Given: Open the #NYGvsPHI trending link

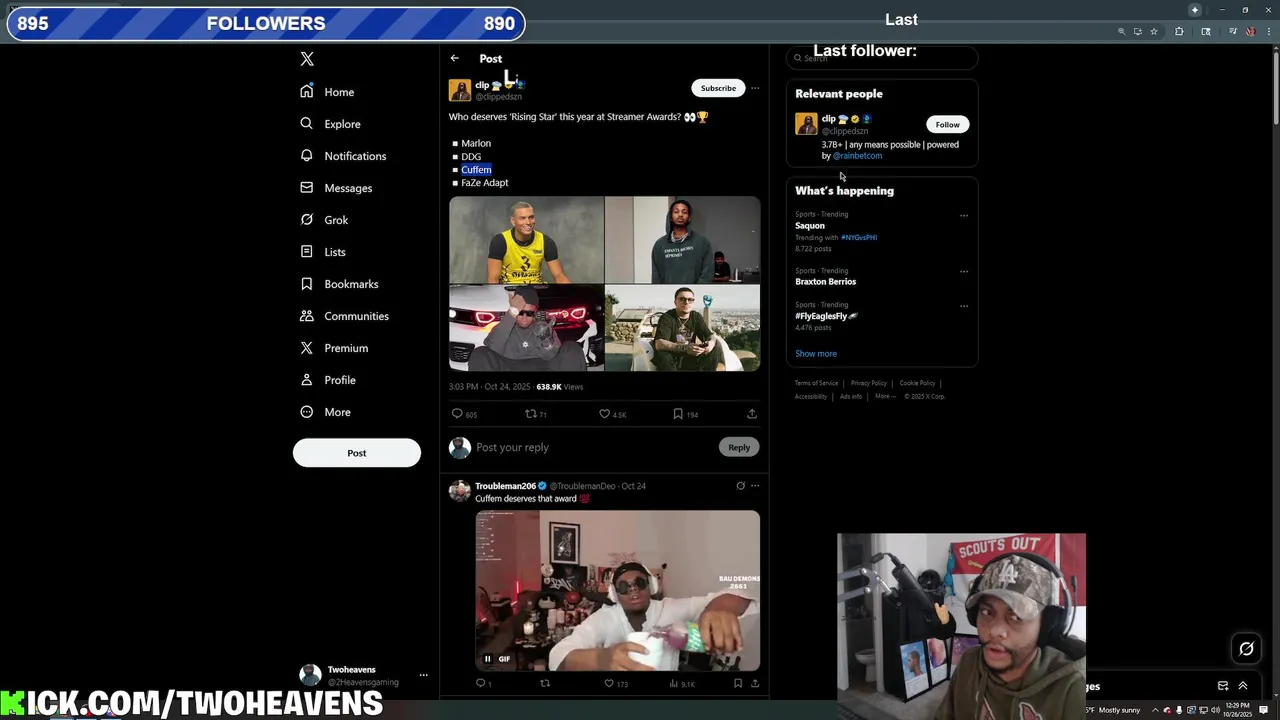Looking at the screenshot, I should [859, 238].
